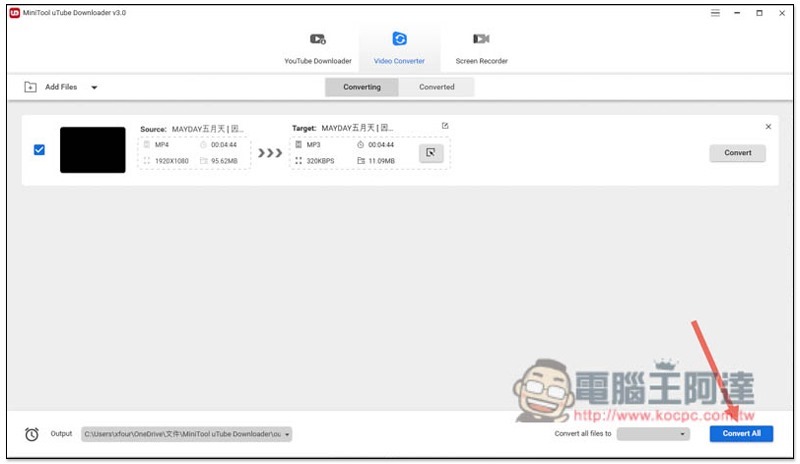800x464 pixels.
Task: Expand the Add Files dropdown arrow
Action: (94, 87)
